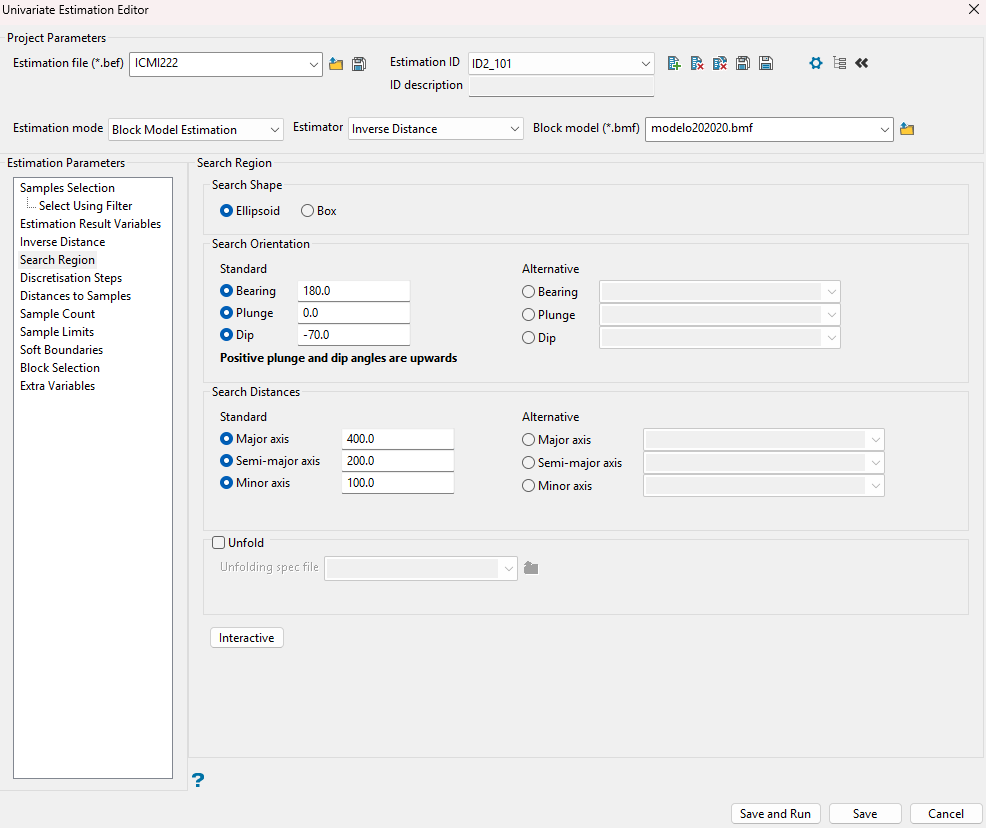Select the Box search shape
This screenshot has width=986, height=828.
[307, 211]
